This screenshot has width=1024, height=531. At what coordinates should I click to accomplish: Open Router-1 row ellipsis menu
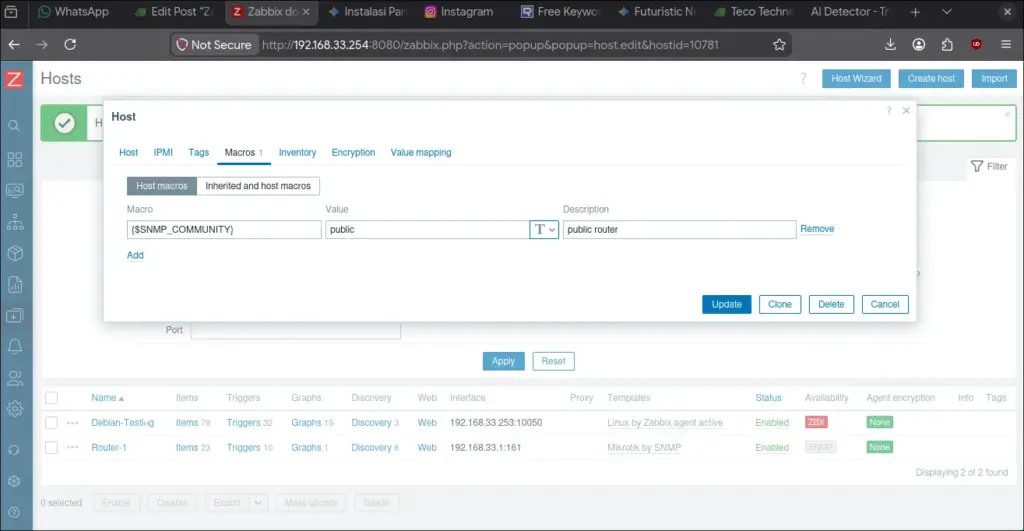72,447
